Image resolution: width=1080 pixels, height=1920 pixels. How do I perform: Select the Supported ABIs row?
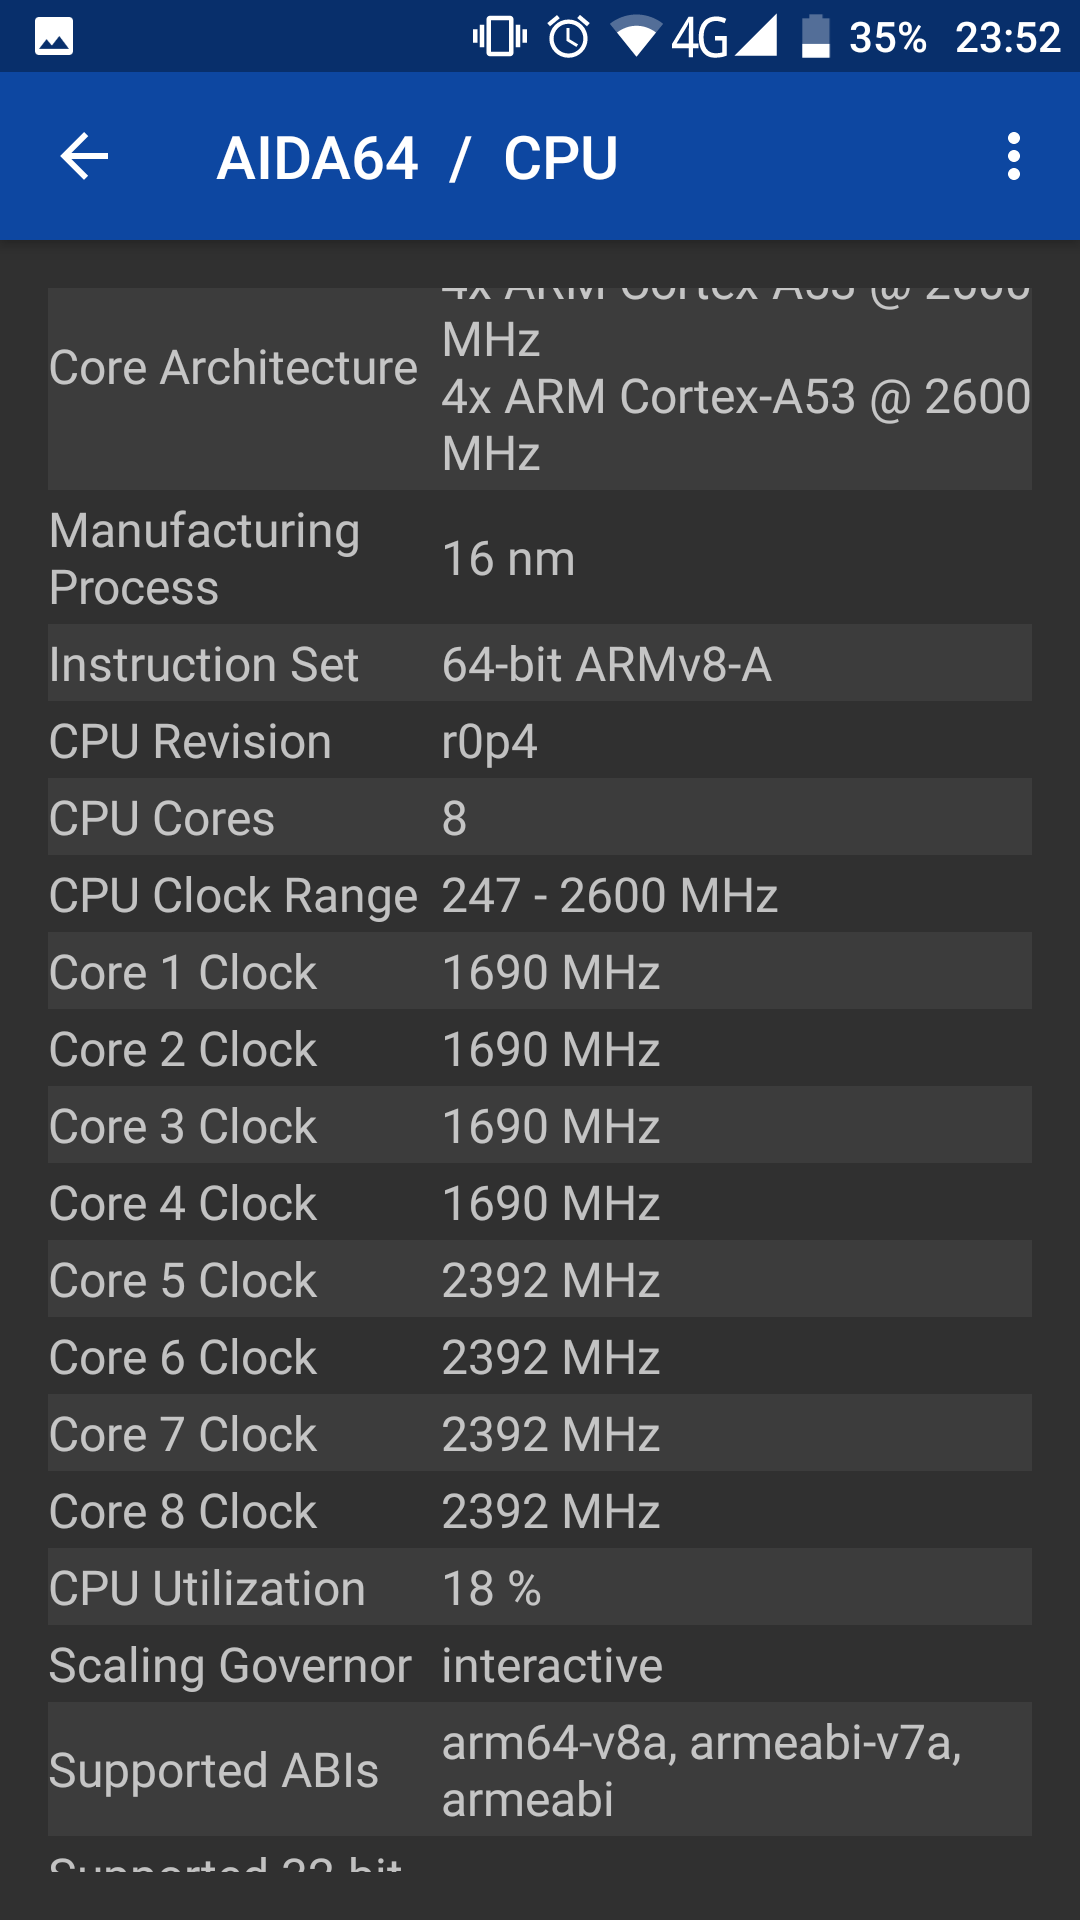coord(540,1770)
